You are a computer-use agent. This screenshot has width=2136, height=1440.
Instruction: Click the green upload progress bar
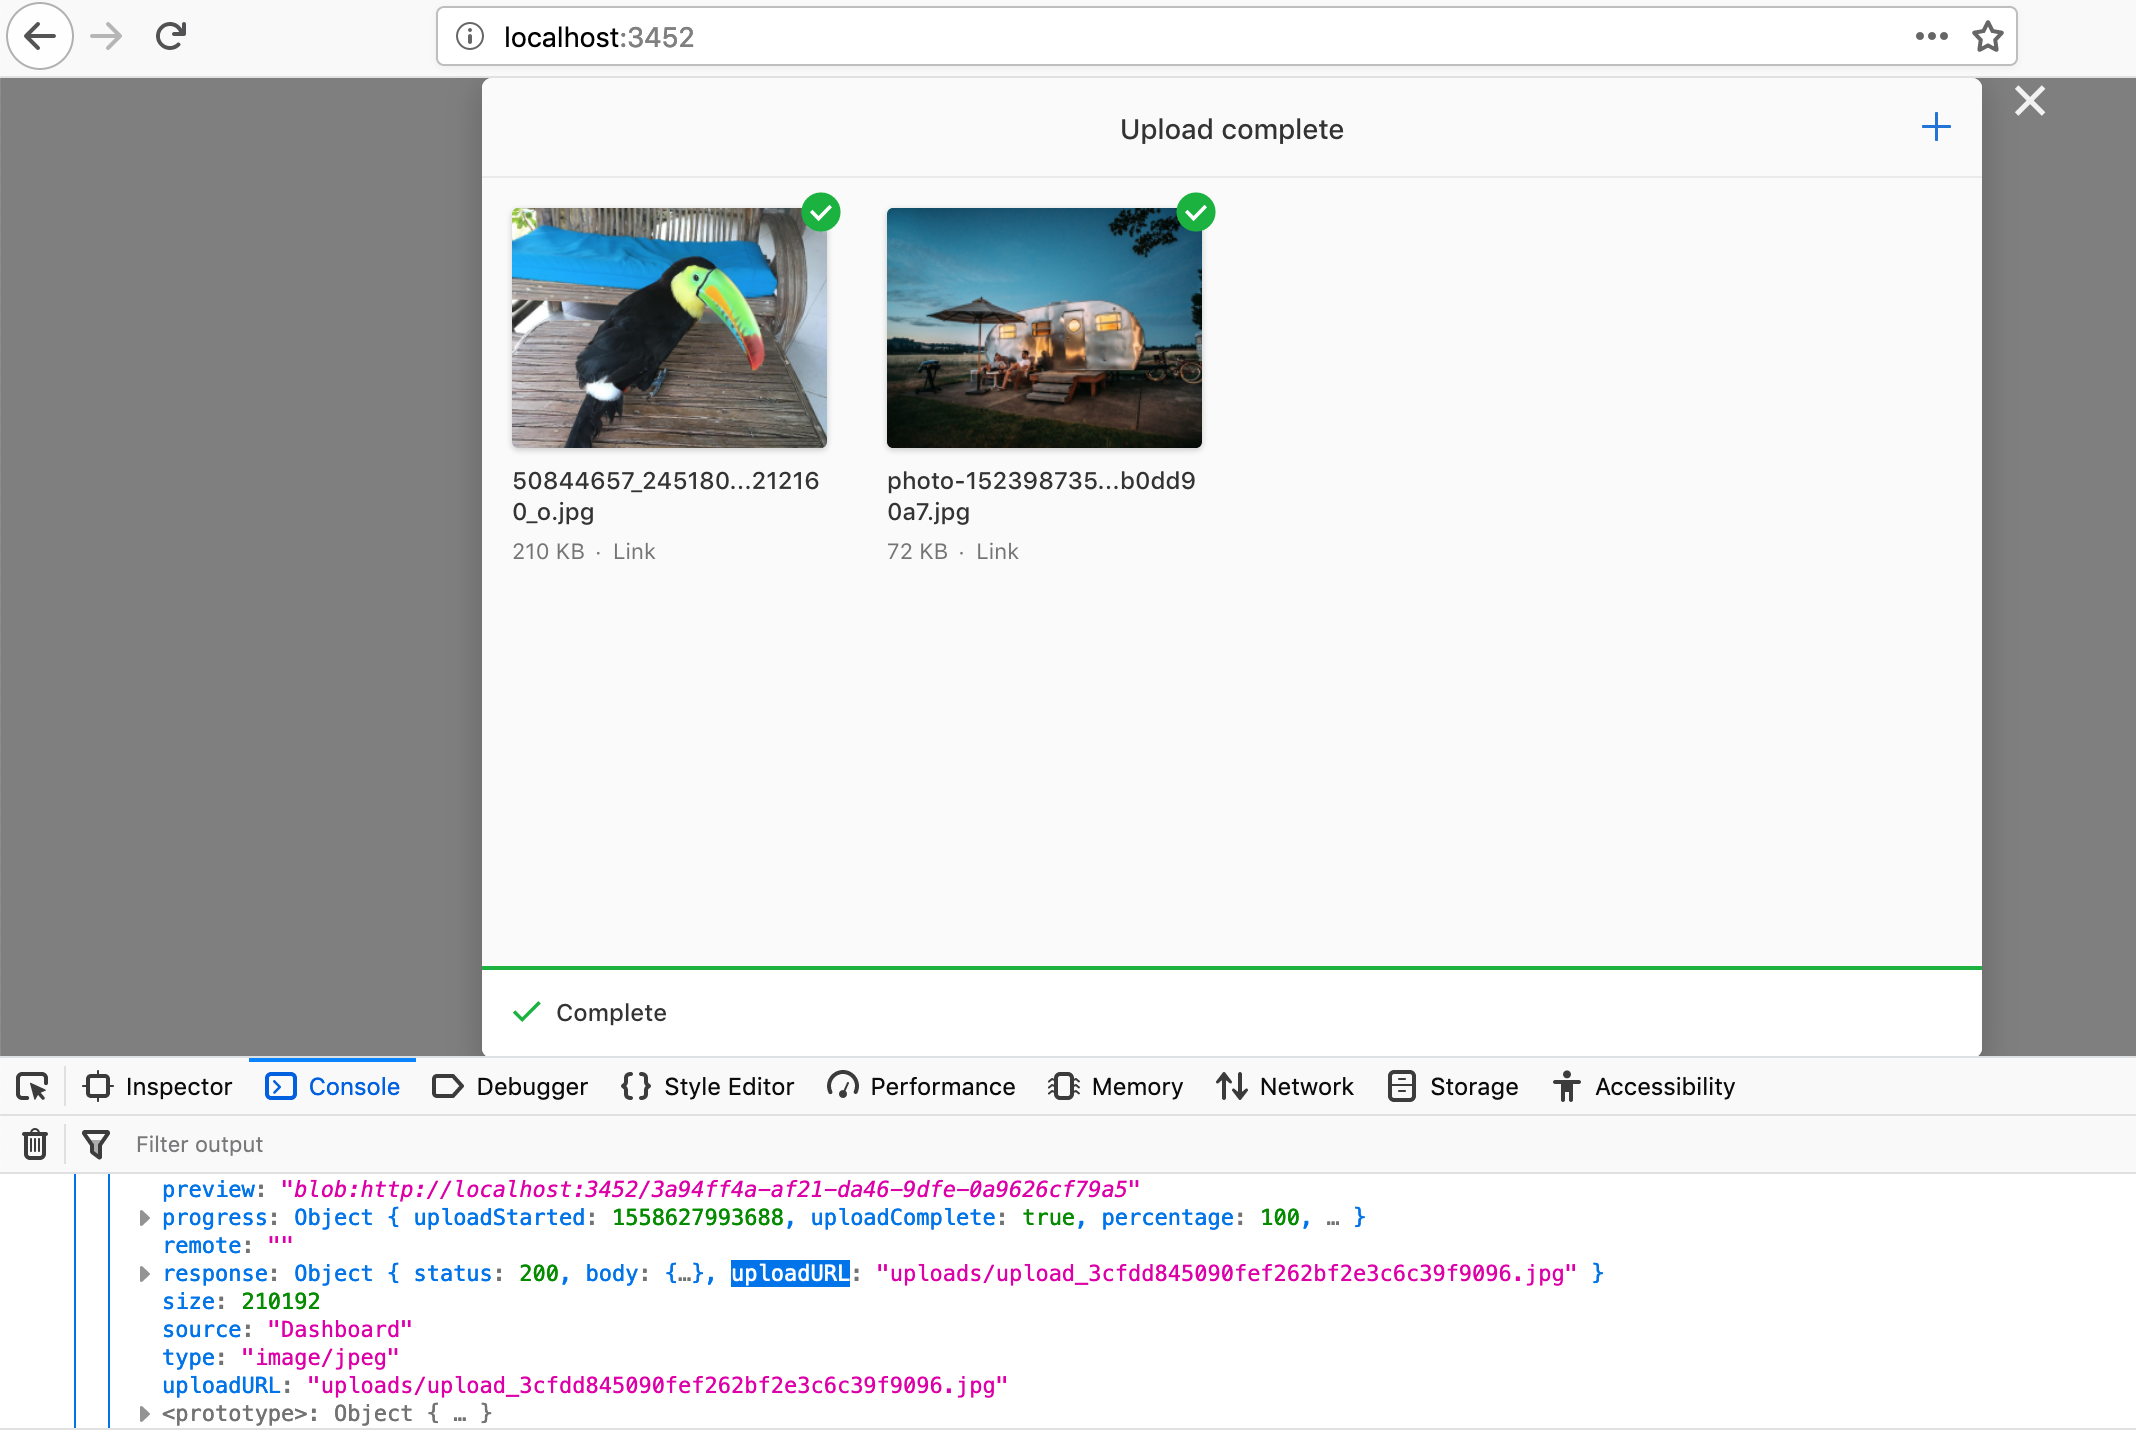(x=1231, y=968)
